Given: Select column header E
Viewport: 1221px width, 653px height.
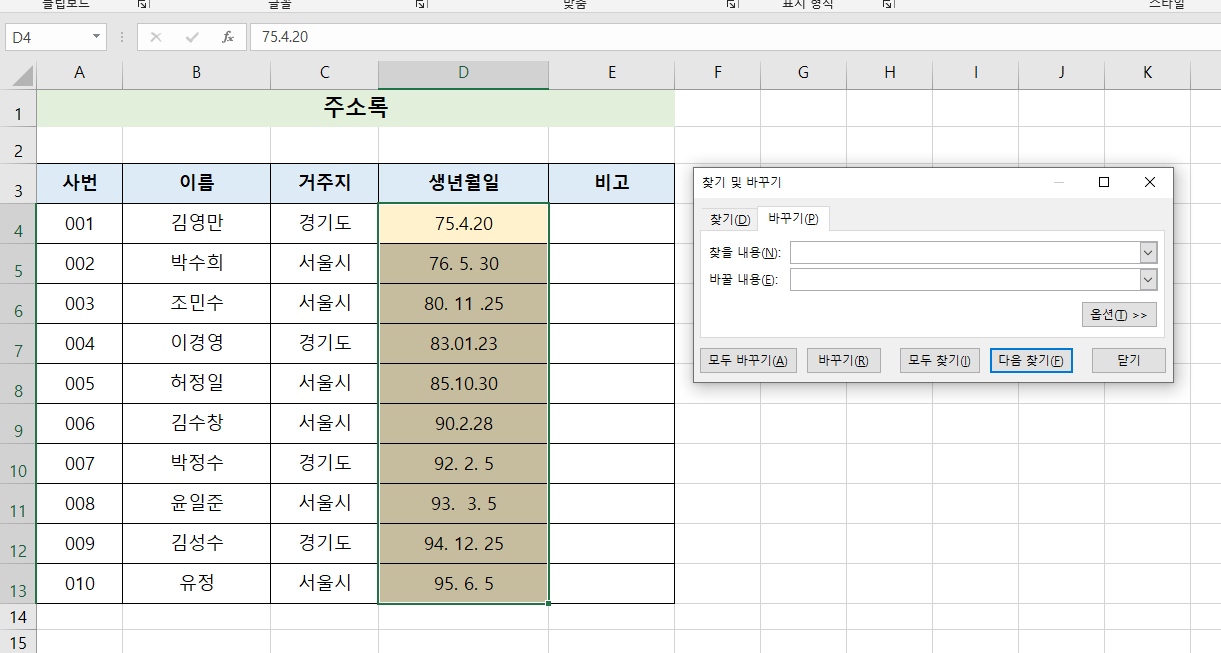Looking at the screenshot, I should point(611,72).
